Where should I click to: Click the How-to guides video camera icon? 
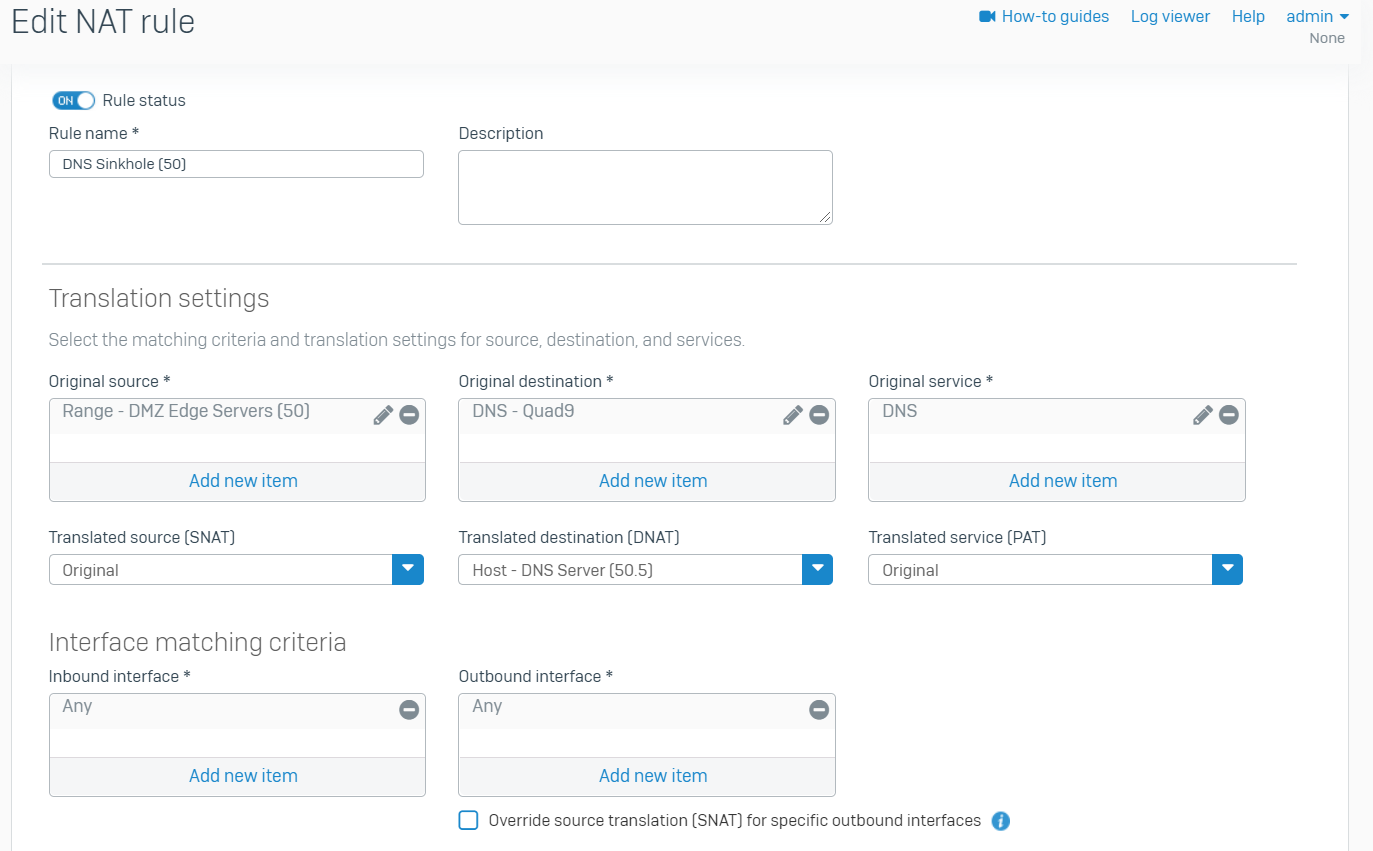tap(988, 16)
